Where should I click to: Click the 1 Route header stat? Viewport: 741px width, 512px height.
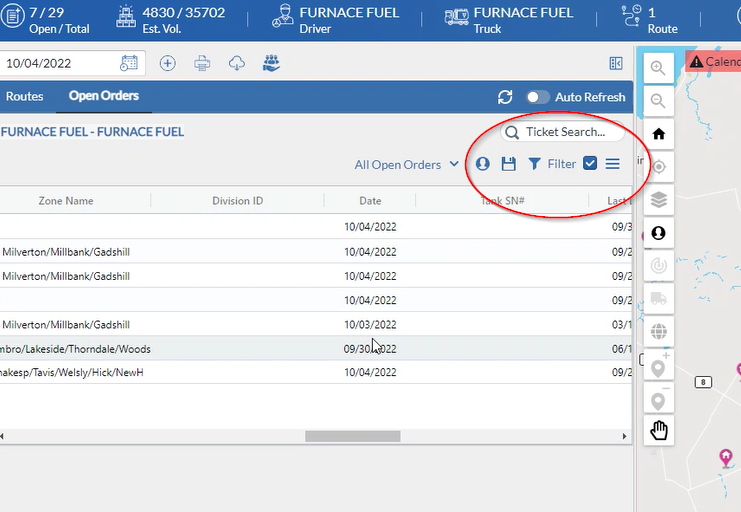pos(650,20)
